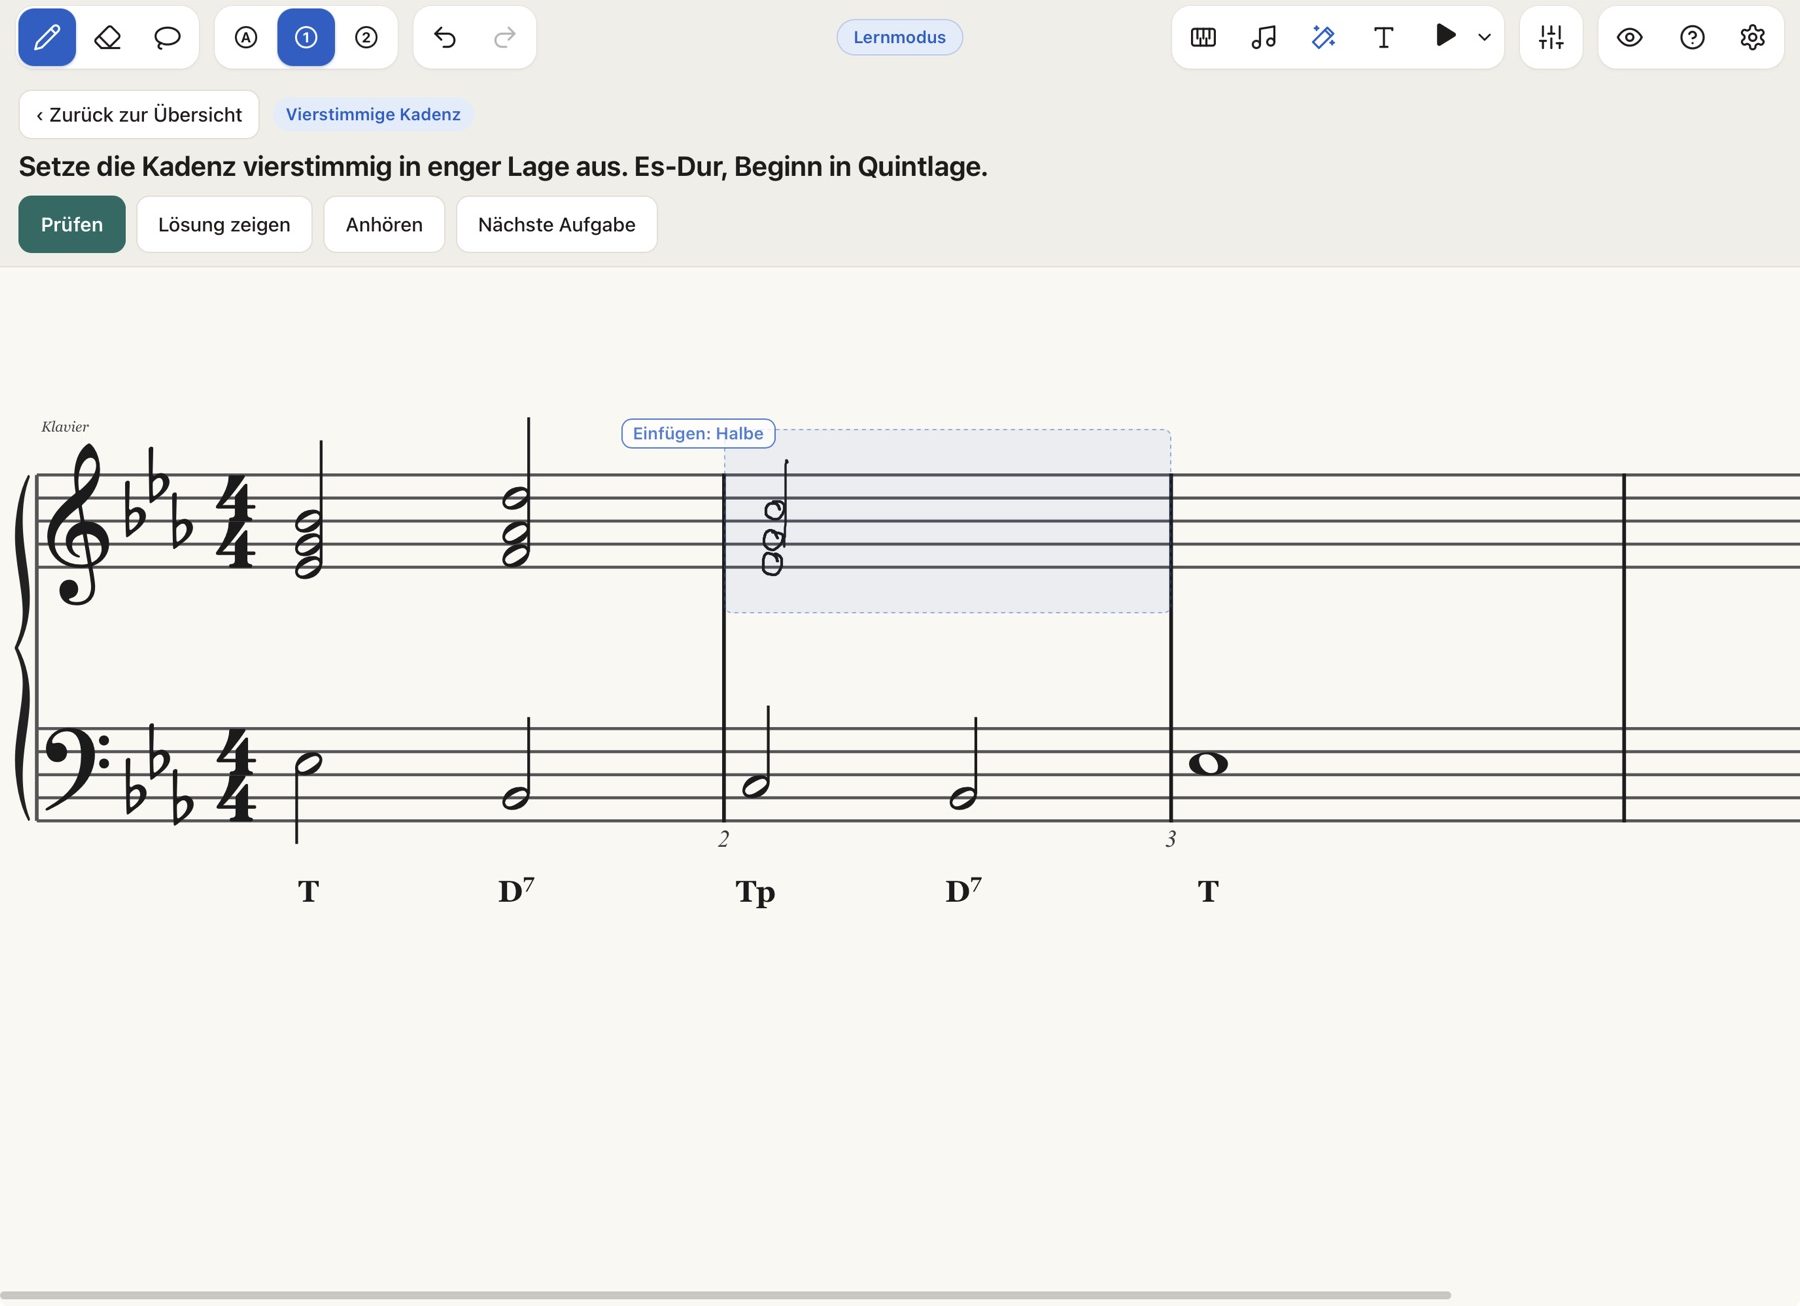Select the text tool
The height and width of the screenshot is (1306, 1800).
pyautogui.click(x=1383, y=38)
